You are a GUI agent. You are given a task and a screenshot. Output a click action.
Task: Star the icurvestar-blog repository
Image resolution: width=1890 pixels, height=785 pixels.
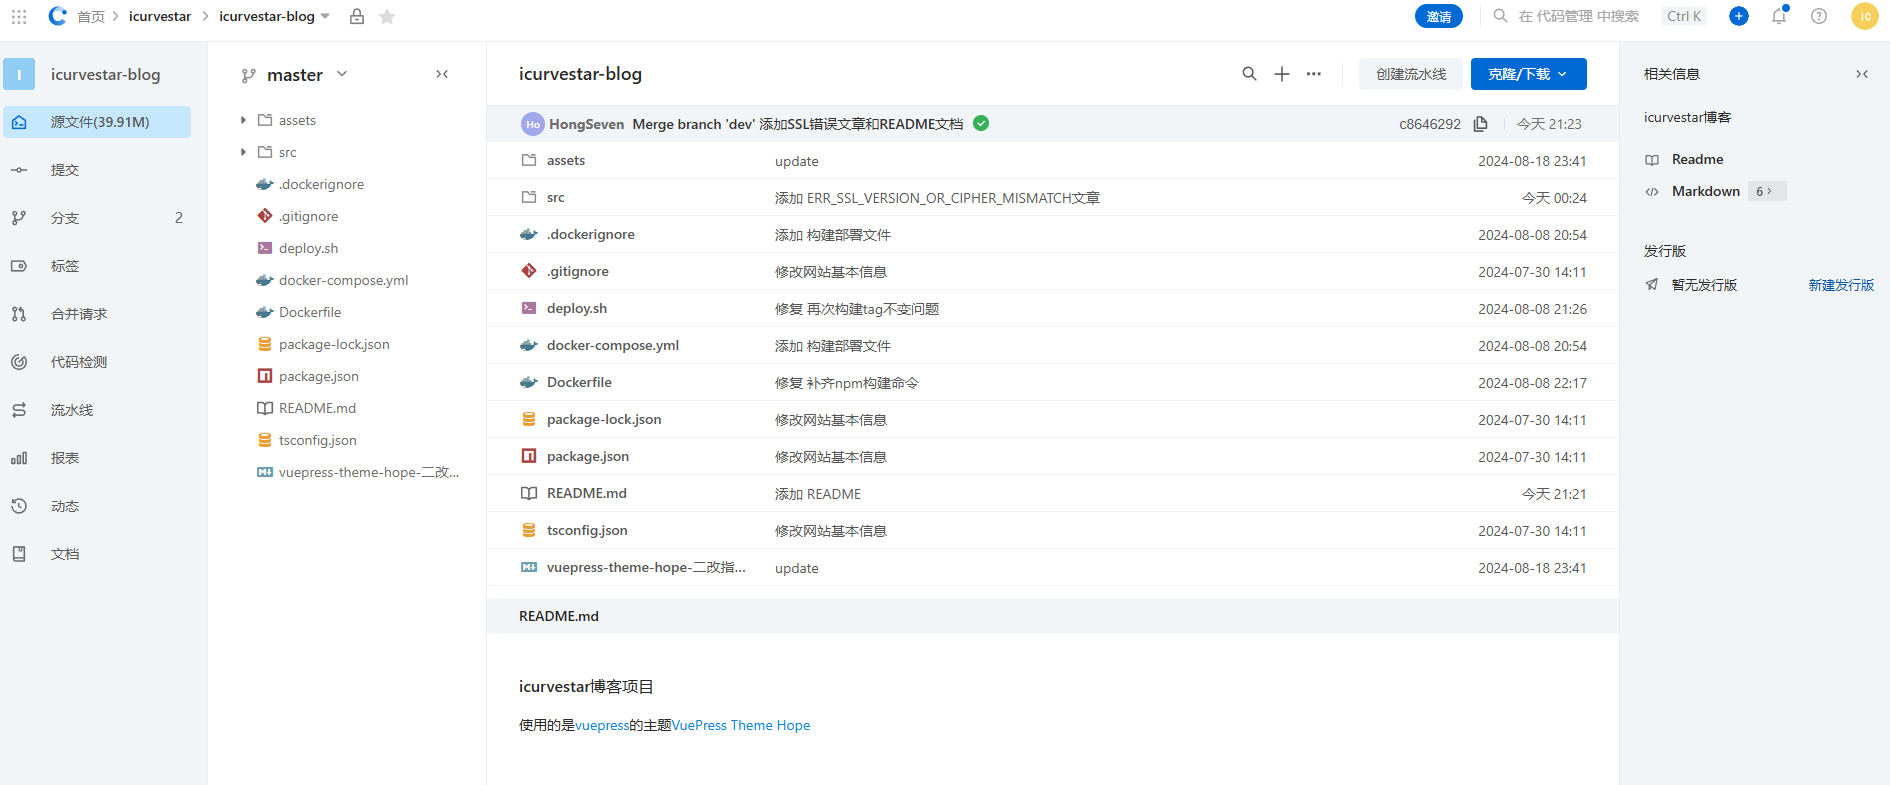click(387, 17)
